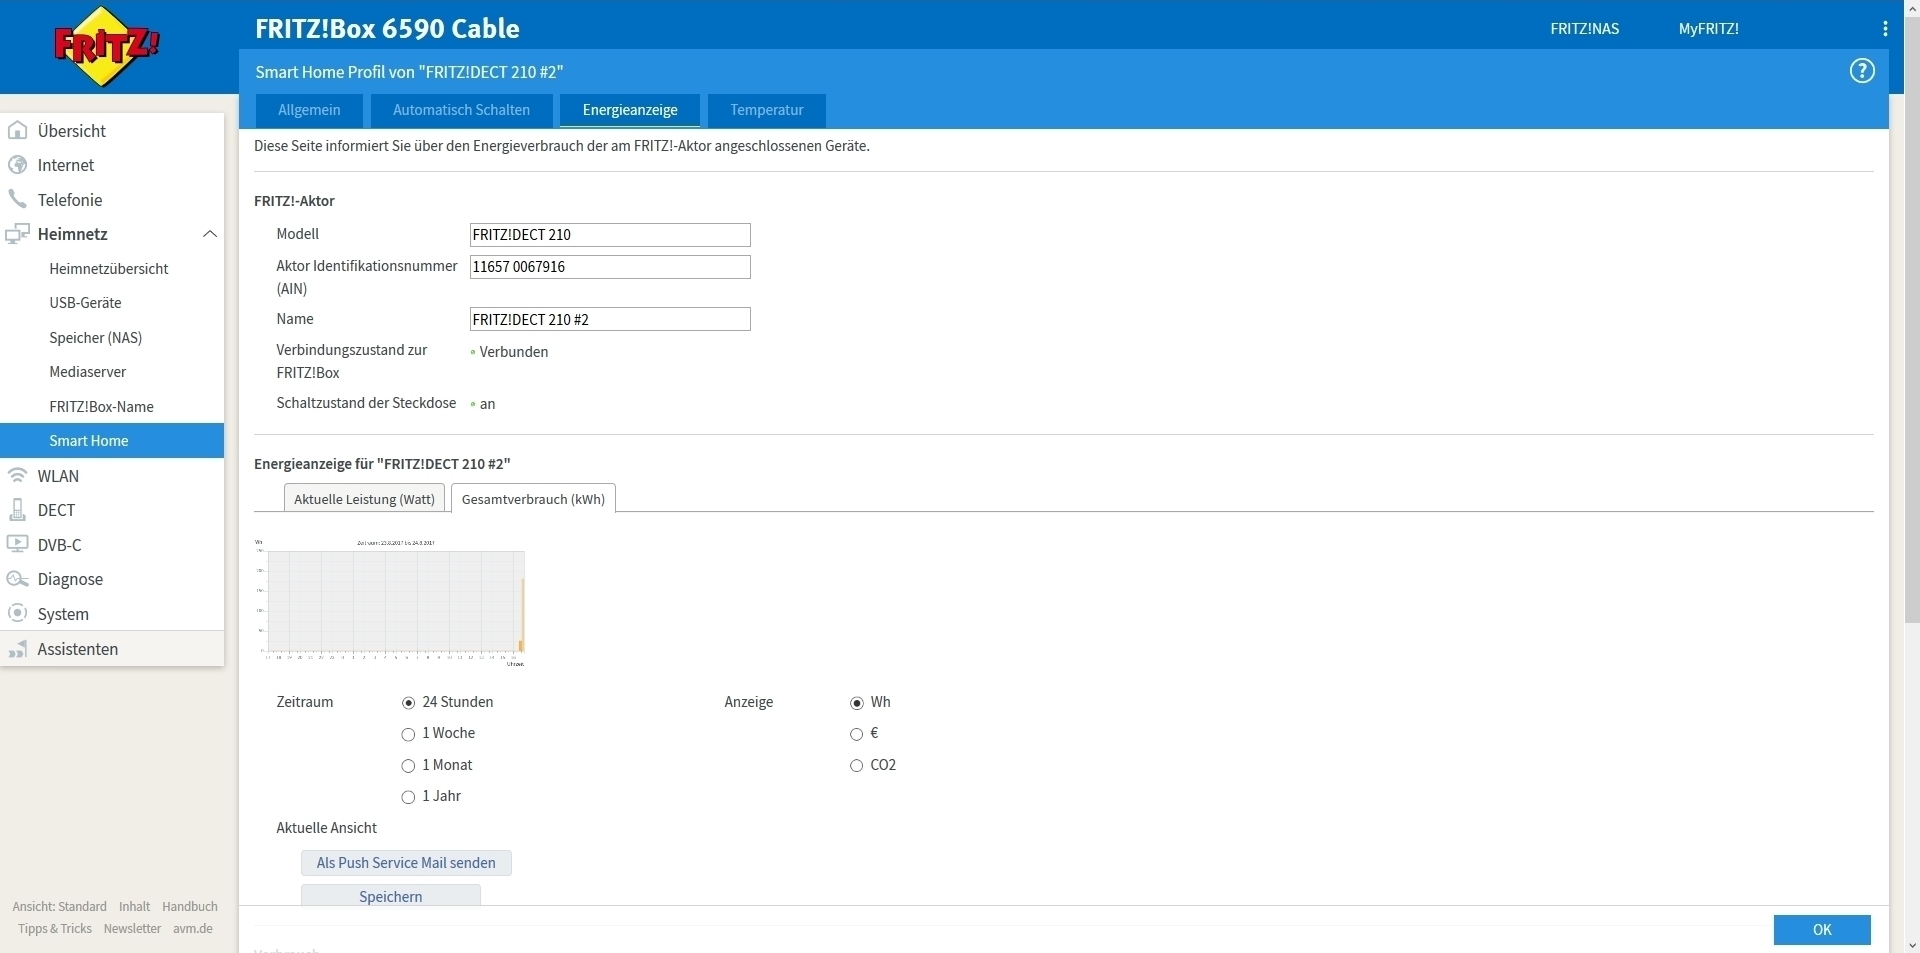Click Als Push Service Mail senden

(x=406, y=863)
